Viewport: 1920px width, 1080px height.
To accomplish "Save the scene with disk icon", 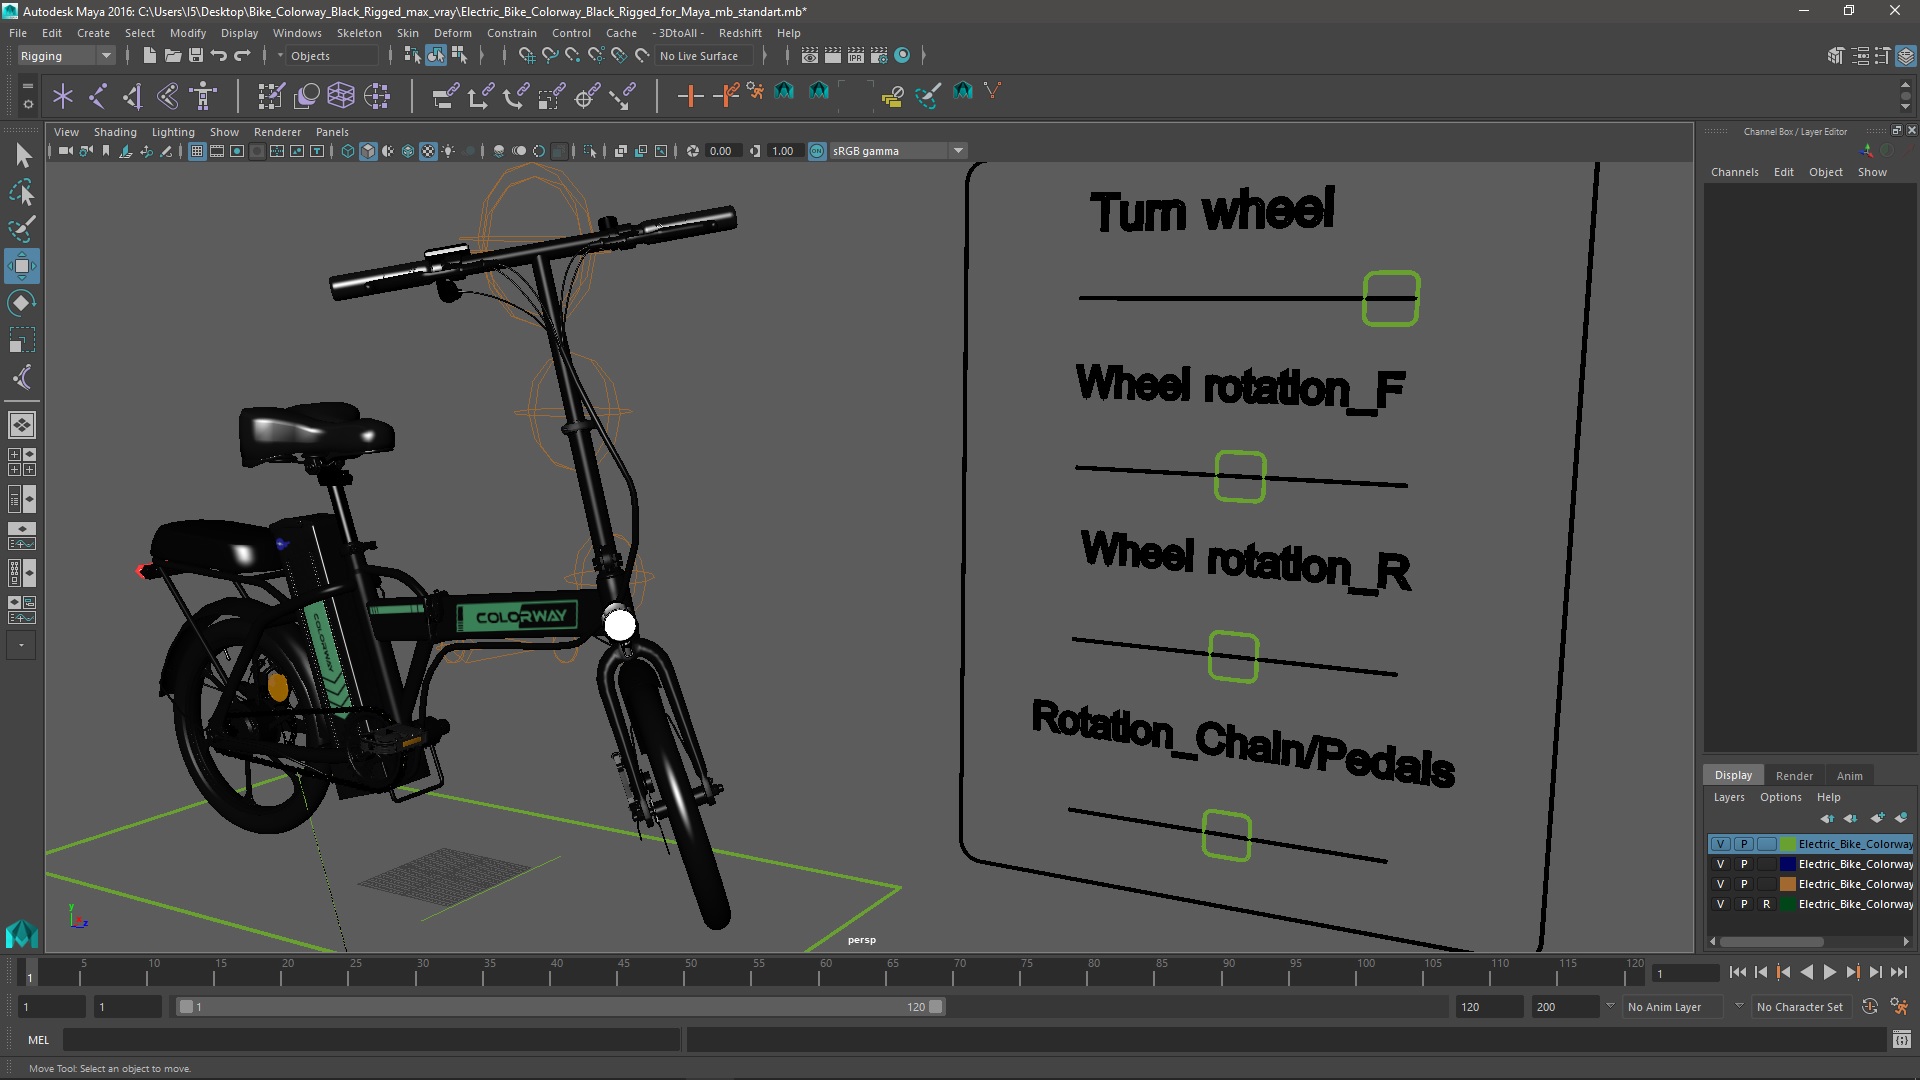I will click(x=196, y=56).
